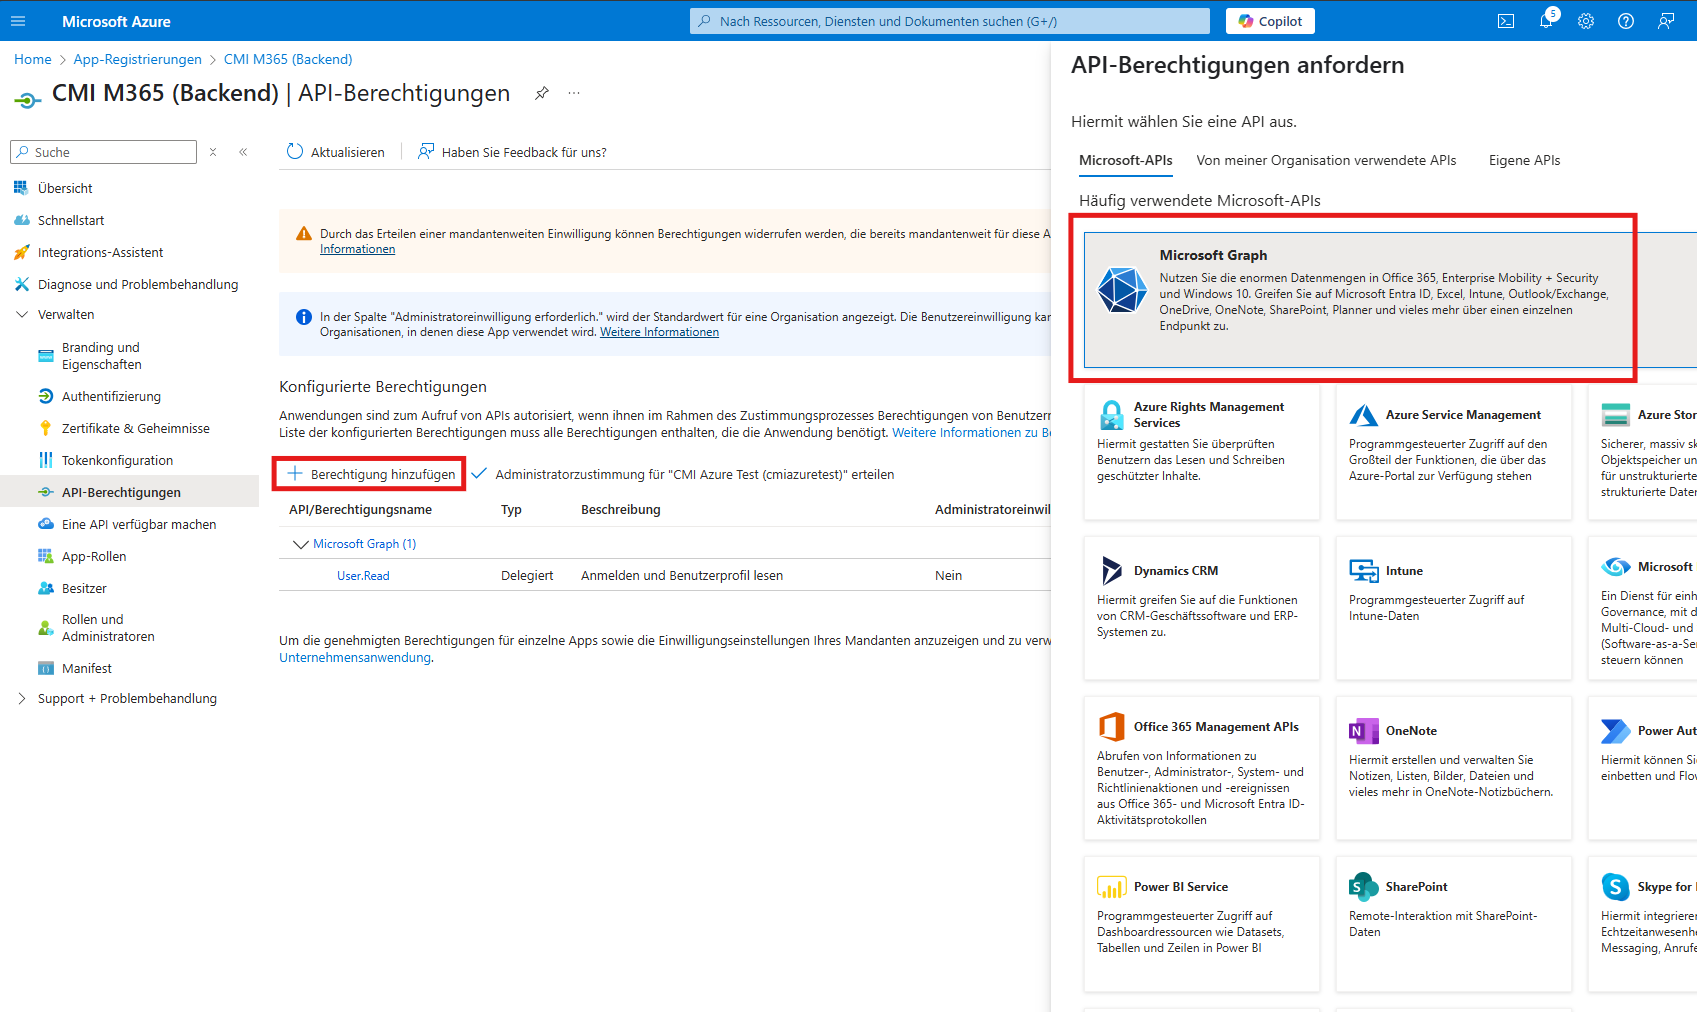
Task: Open the User.Read permission details
Action: tap(362, 575)
